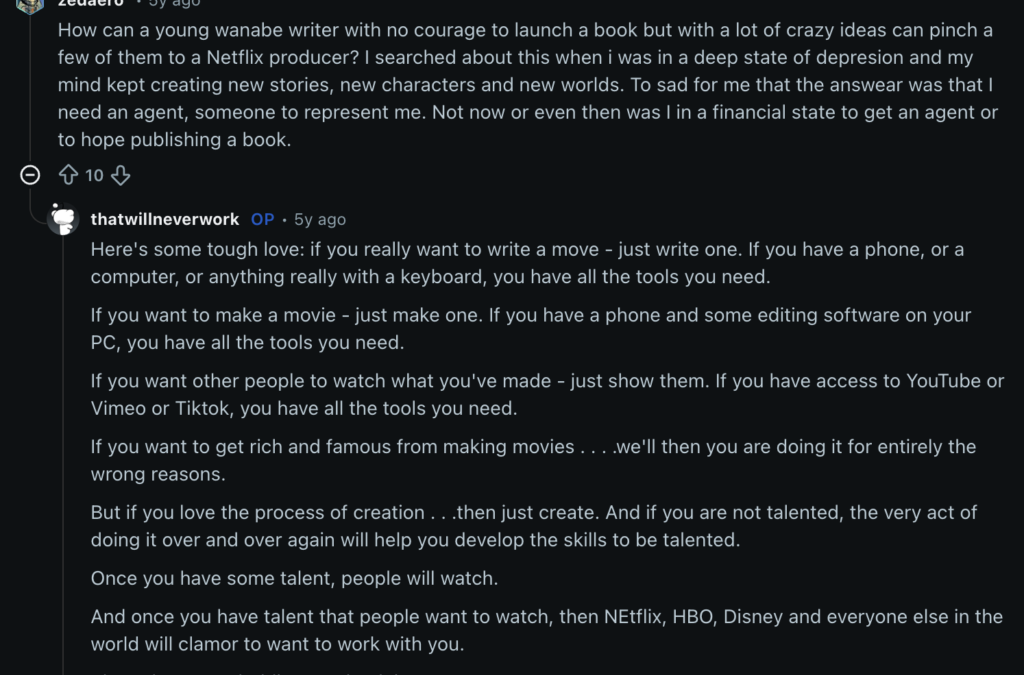Open the reply's "5y ago" timestamp permalink
The image size is (1024, 675).
[x=320, y=219]
